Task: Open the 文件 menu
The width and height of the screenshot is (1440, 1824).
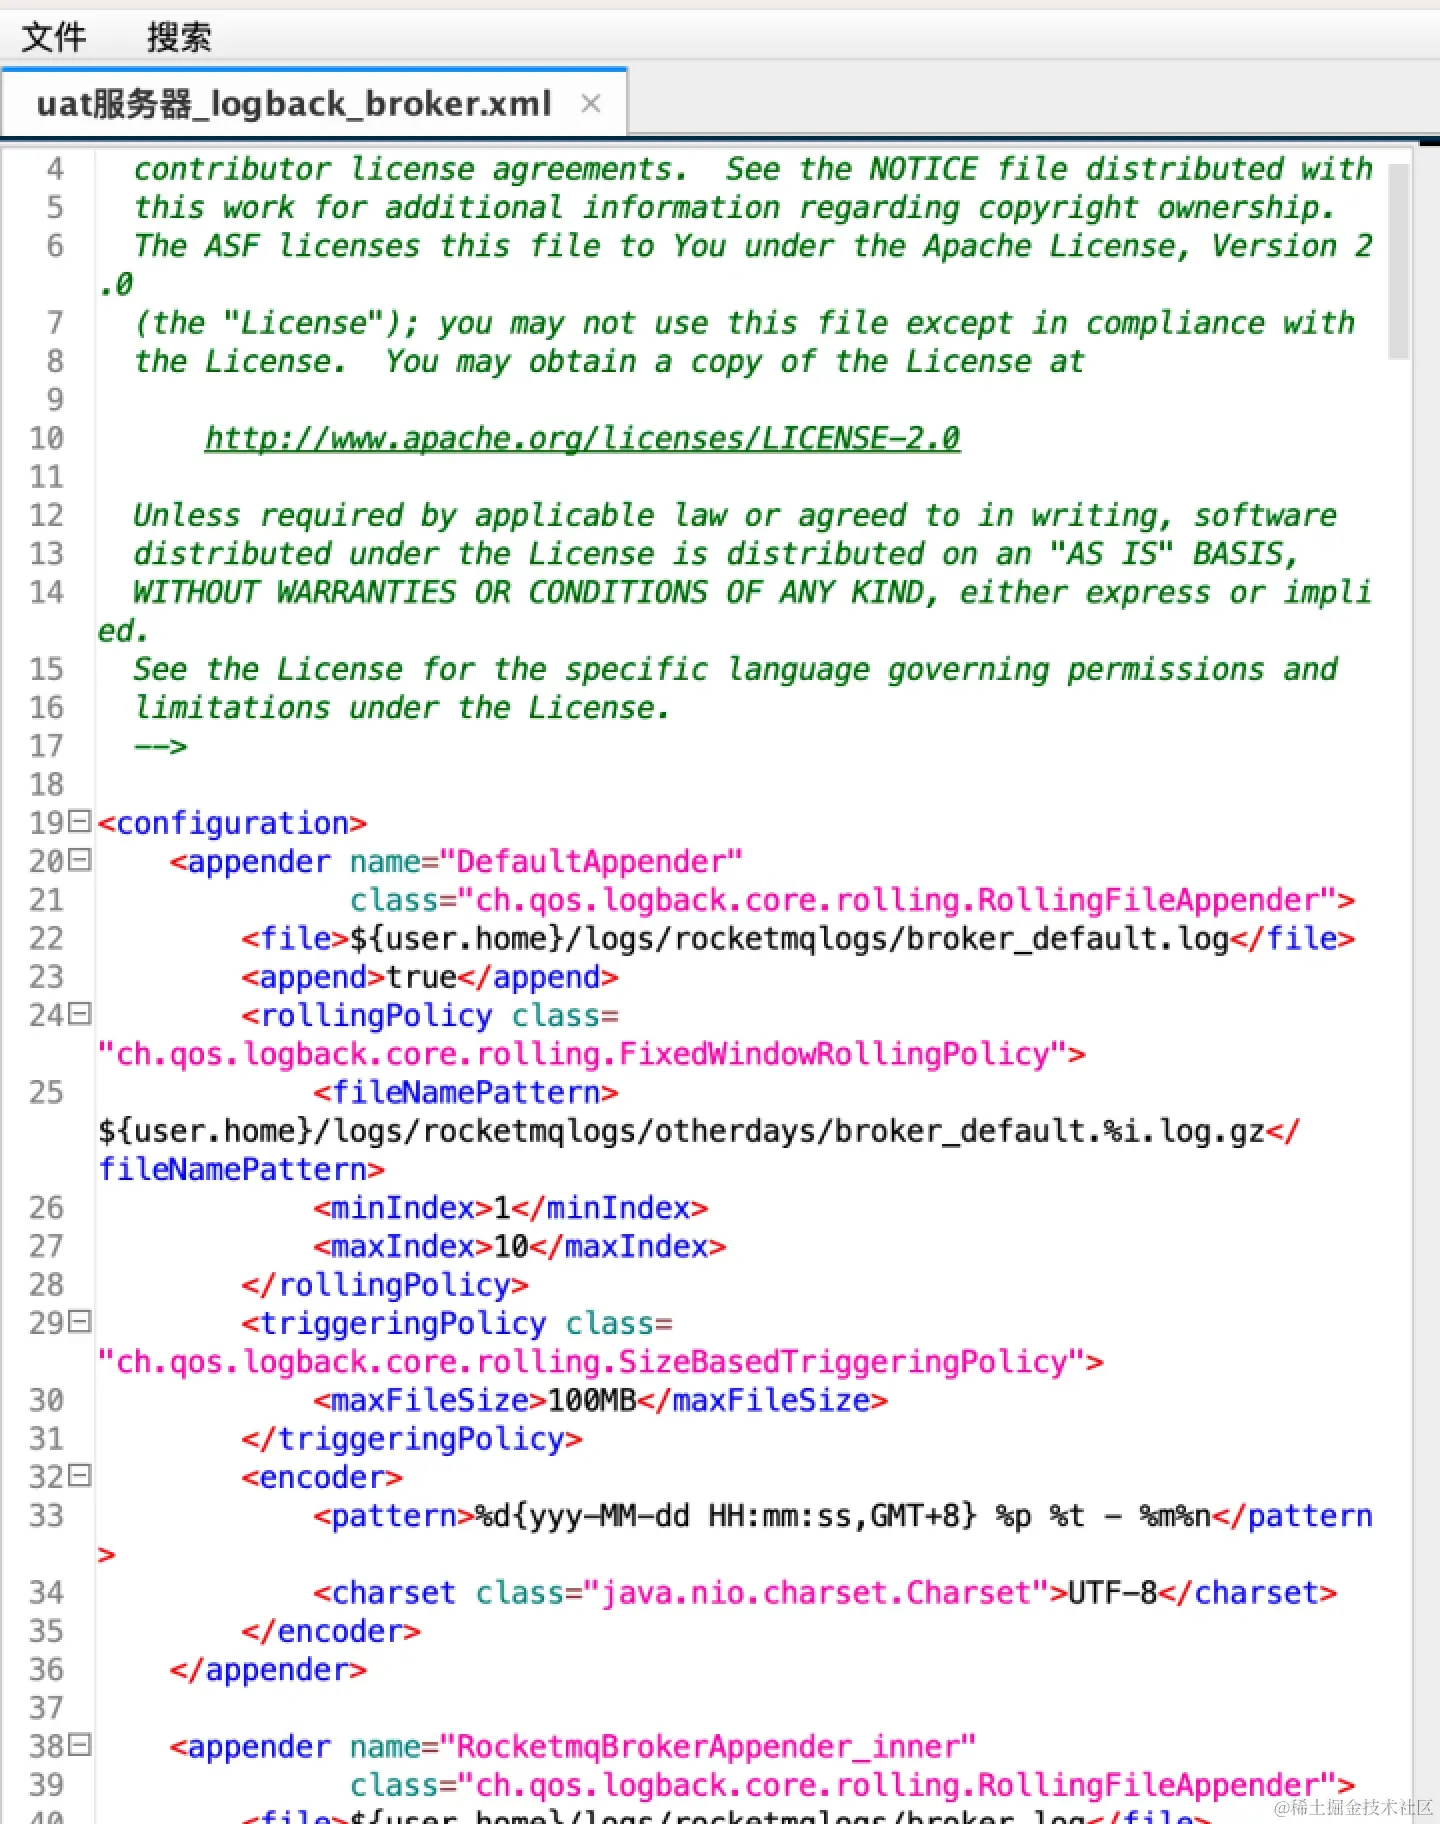Action: 54,37
